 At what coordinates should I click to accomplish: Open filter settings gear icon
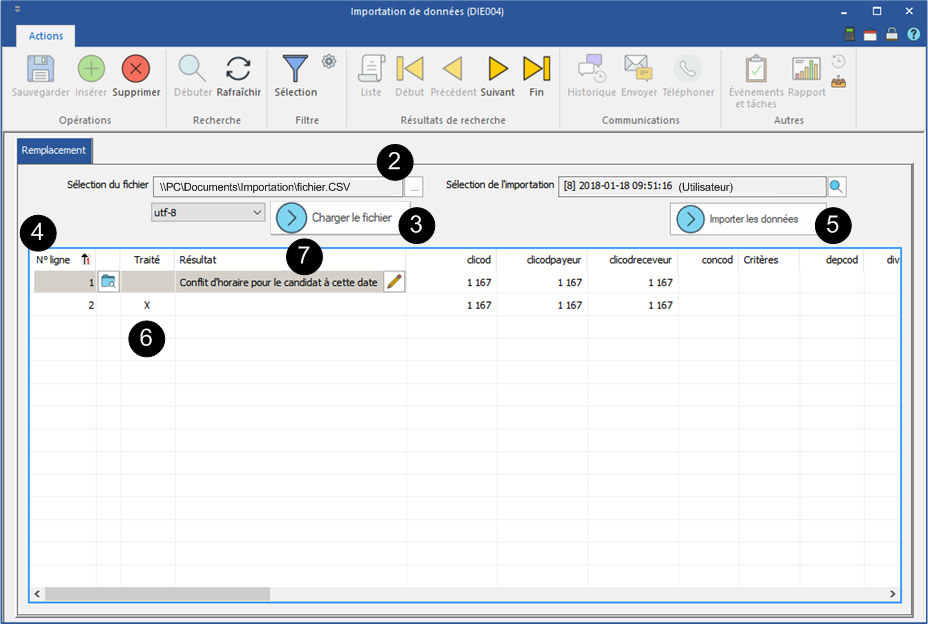(329, 62)
